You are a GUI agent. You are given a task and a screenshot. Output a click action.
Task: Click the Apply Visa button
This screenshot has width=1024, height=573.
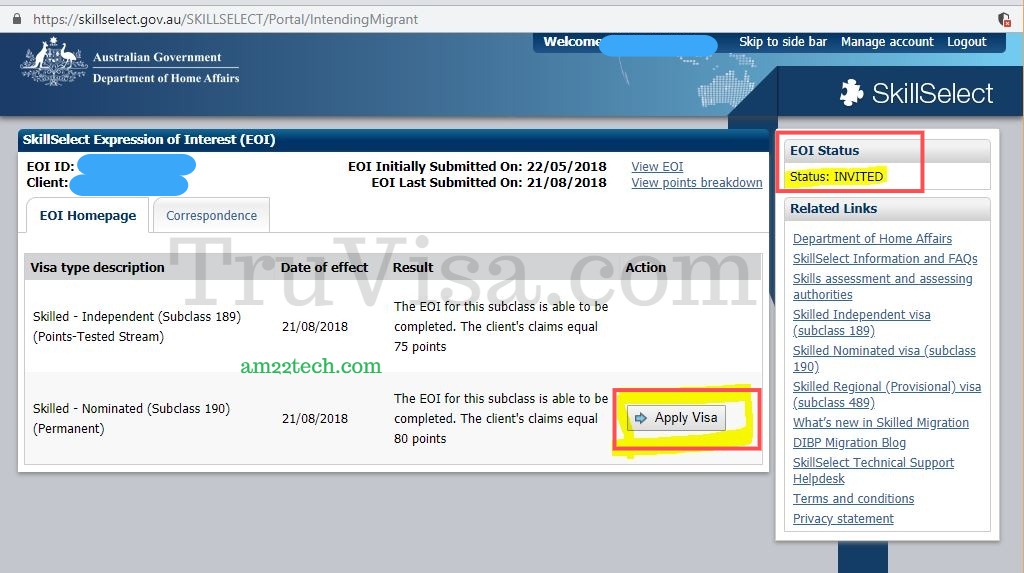click(x=676, y=417)
